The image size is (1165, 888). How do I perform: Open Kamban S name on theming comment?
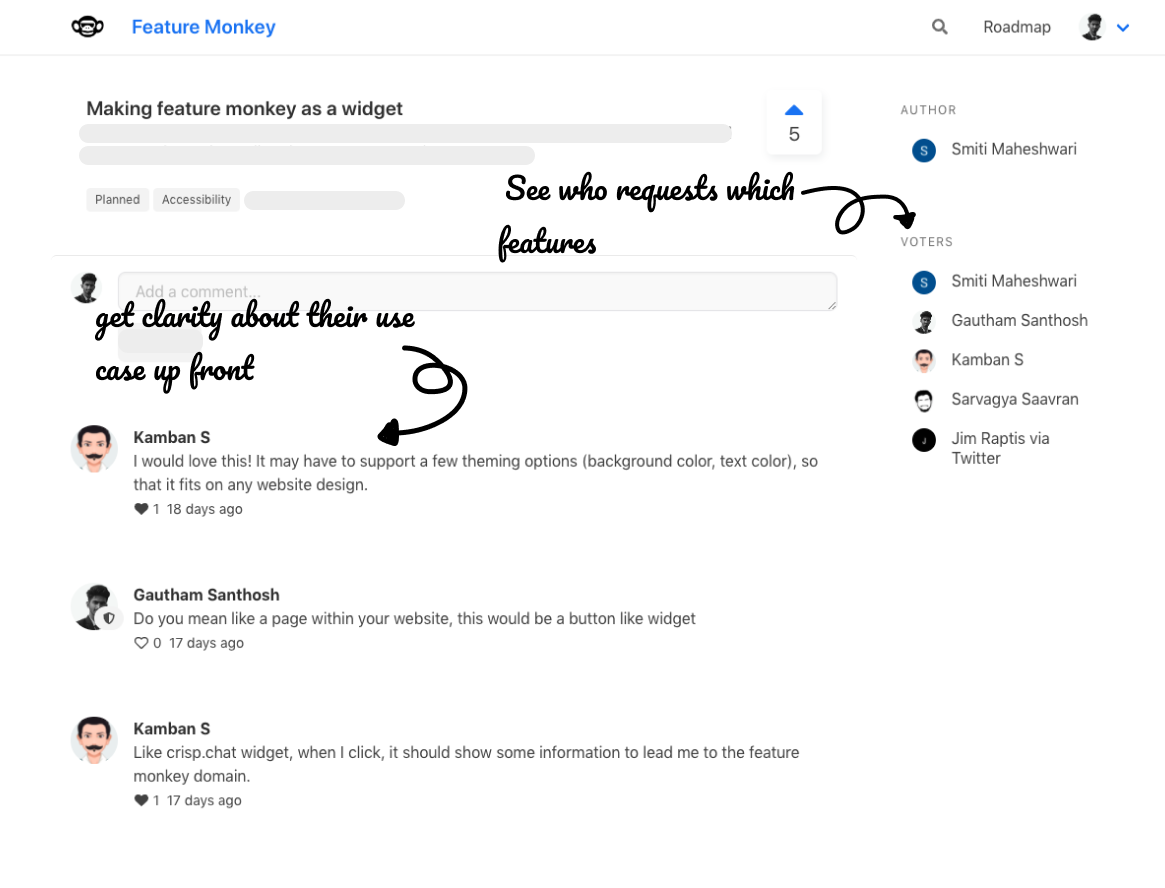coord(172,438)
